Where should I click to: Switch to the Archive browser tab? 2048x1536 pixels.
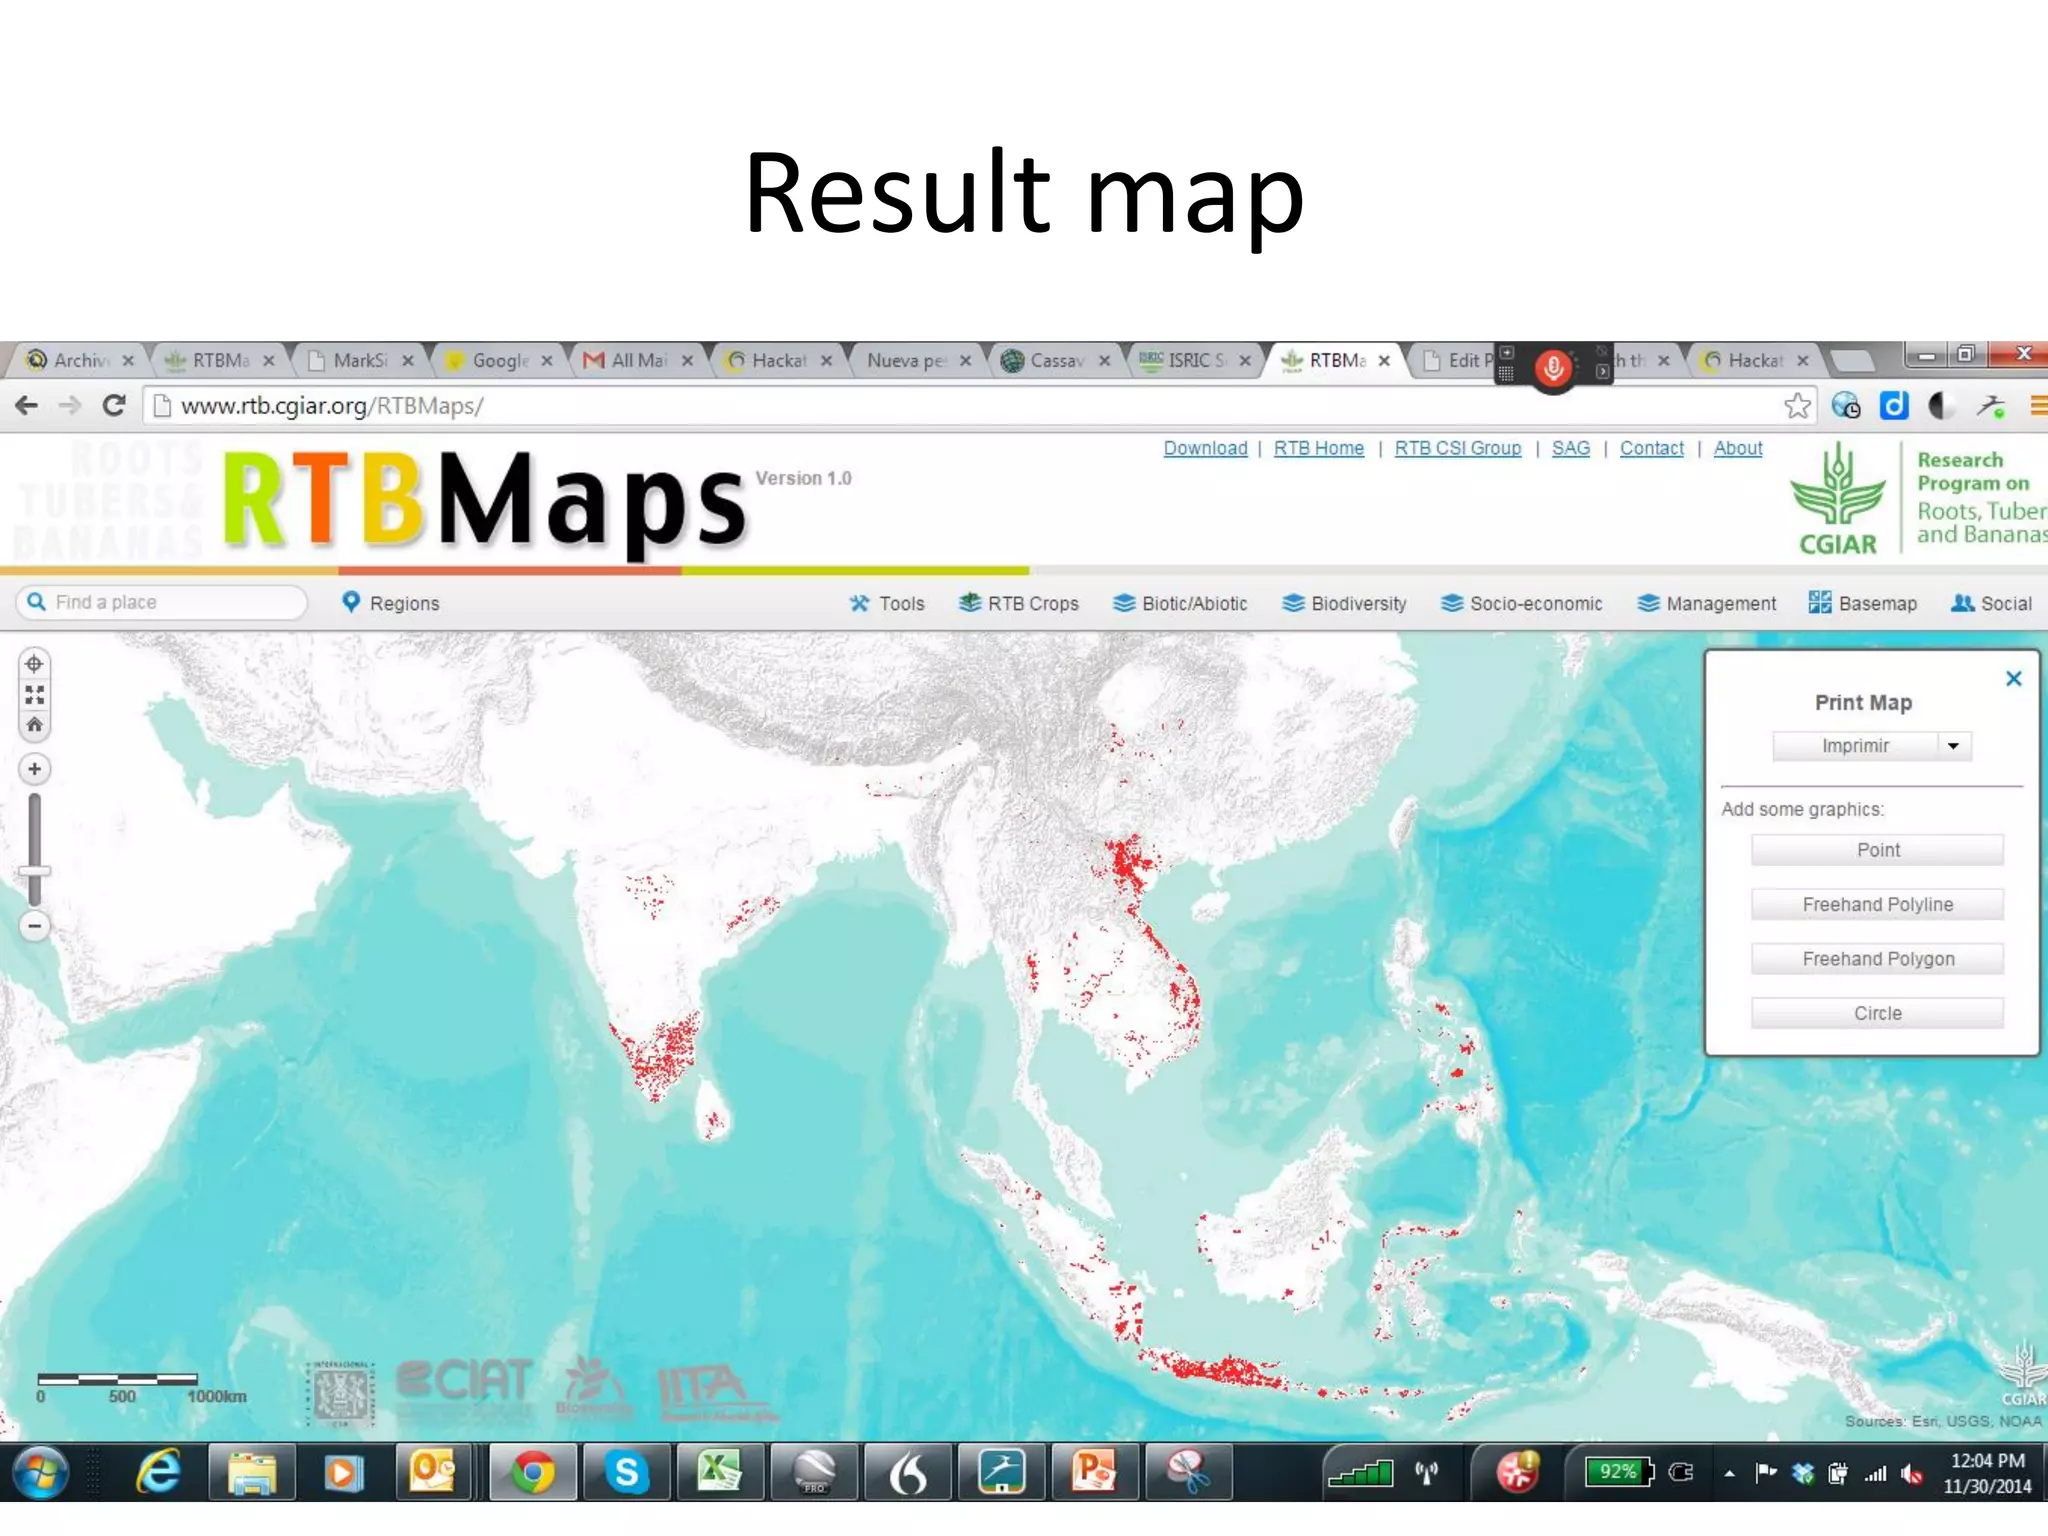click(78, 360)
